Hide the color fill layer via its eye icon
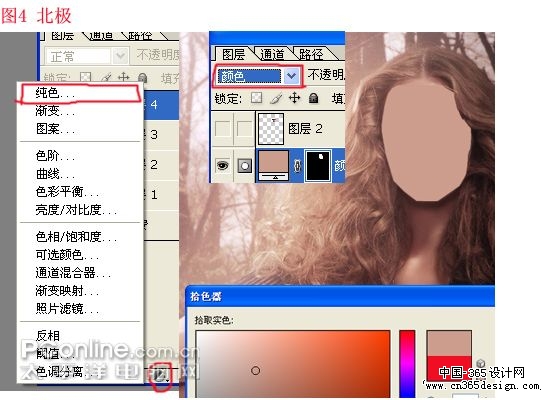 tap(222, 165)
